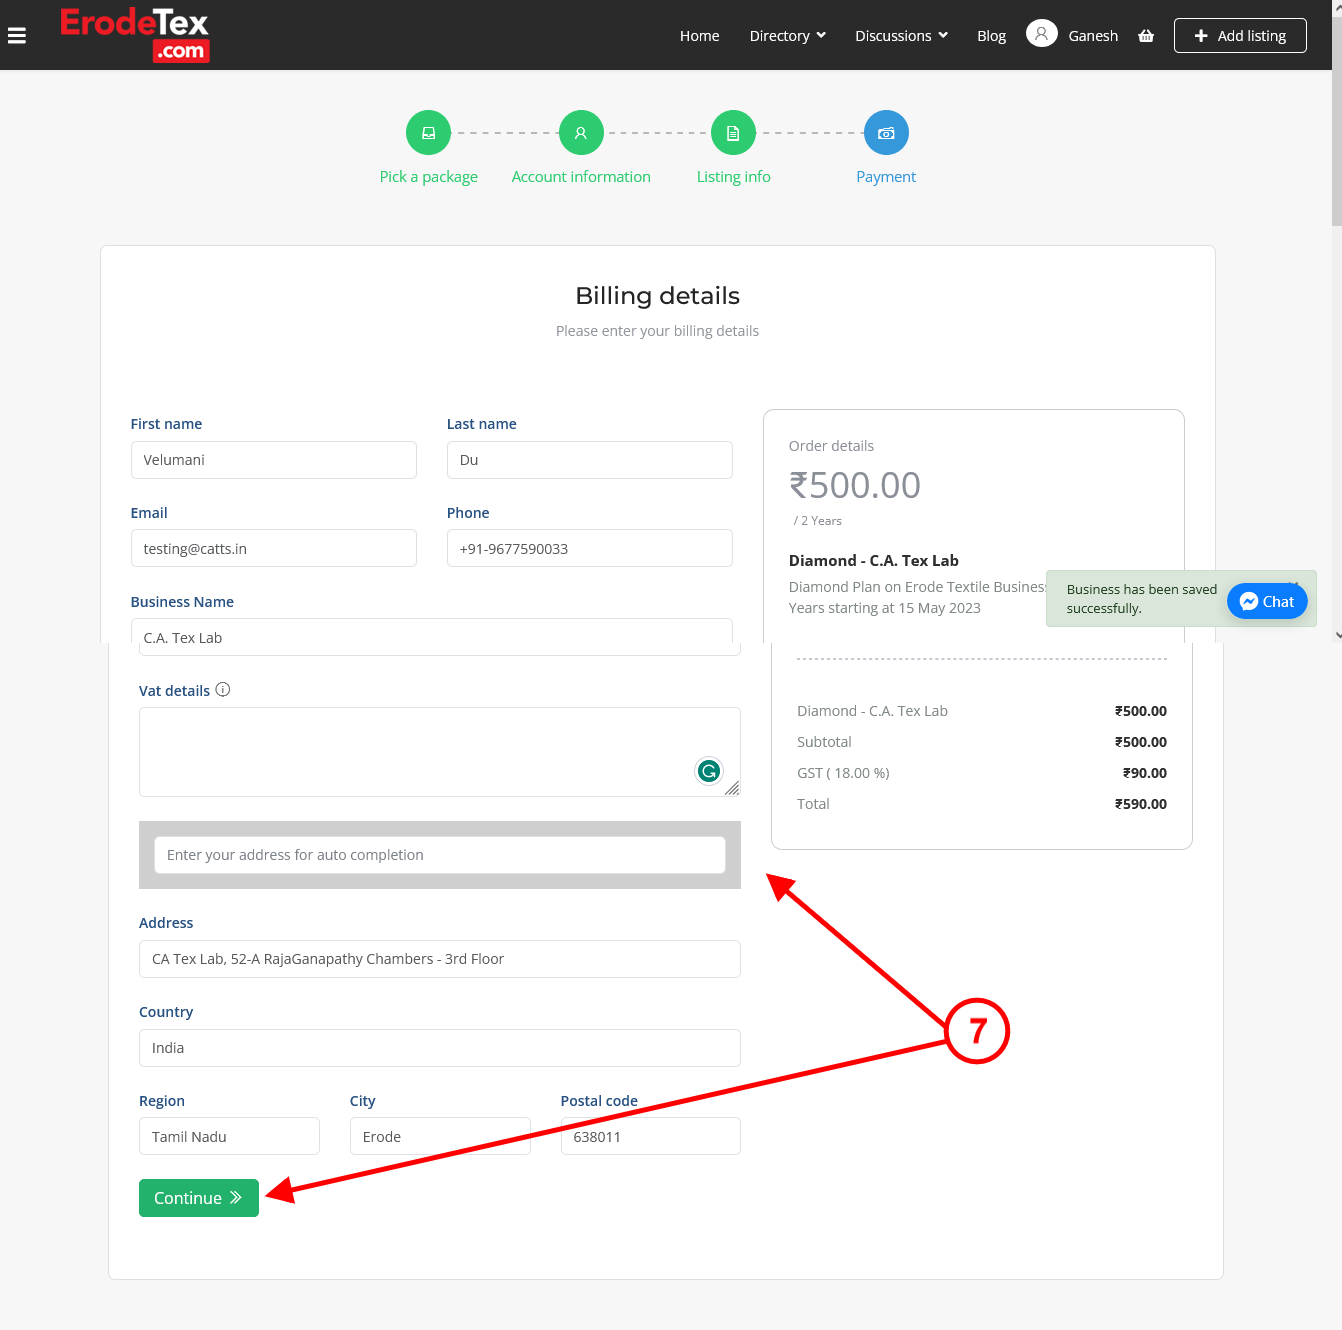The image size is (1342, 1330).
Task: Click the Subtotal row label
Action: click(824, 742)
